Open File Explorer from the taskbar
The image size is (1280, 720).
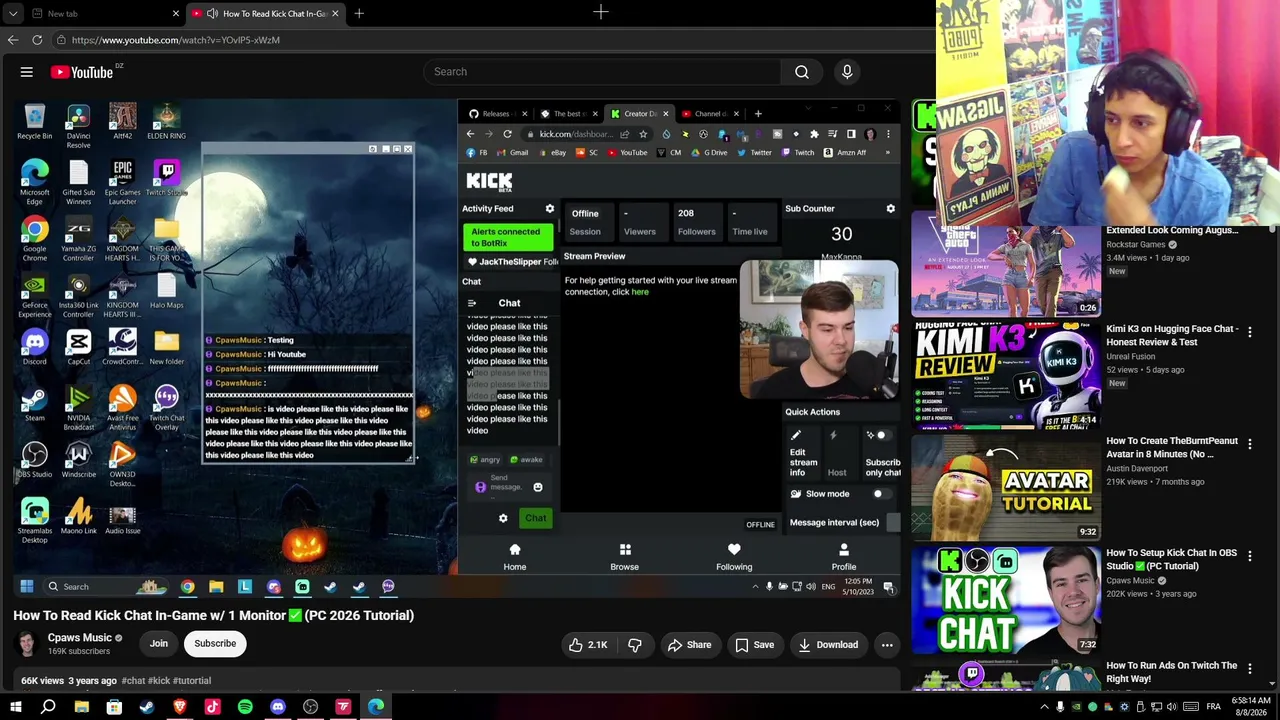point(81,707)
